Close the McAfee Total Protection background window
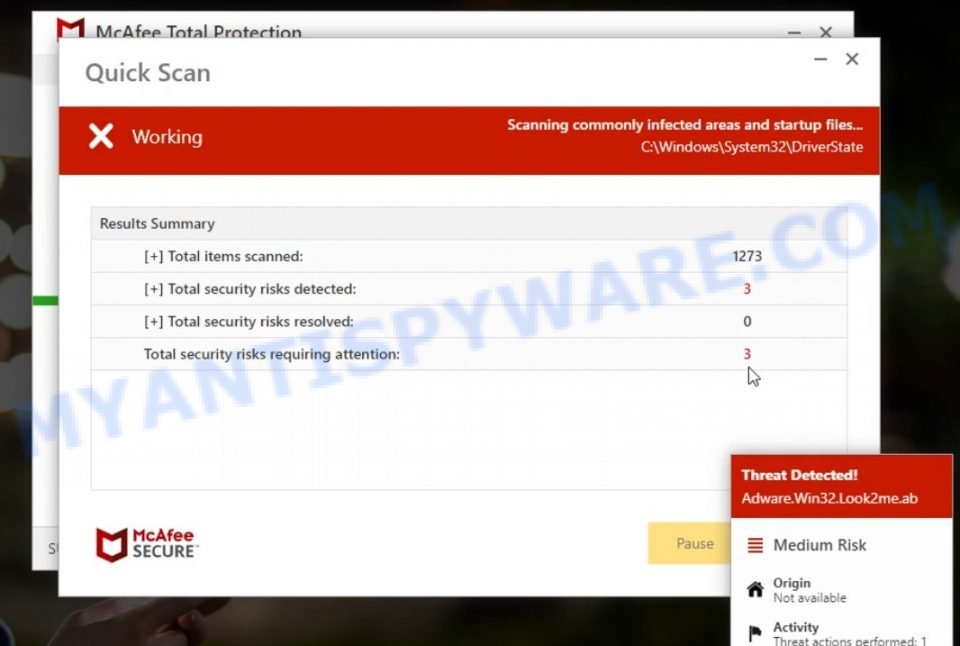 coord(825,32)
